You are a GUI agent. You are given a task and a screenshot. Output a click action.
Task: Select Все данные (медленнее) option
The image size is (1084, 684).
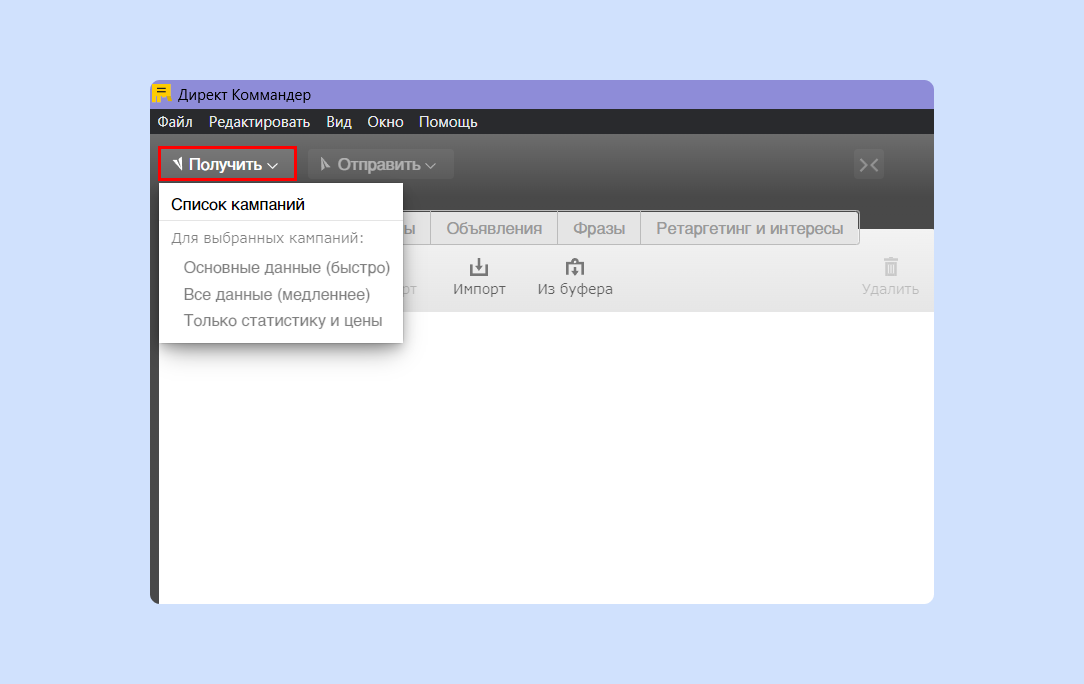pos(277,295)
